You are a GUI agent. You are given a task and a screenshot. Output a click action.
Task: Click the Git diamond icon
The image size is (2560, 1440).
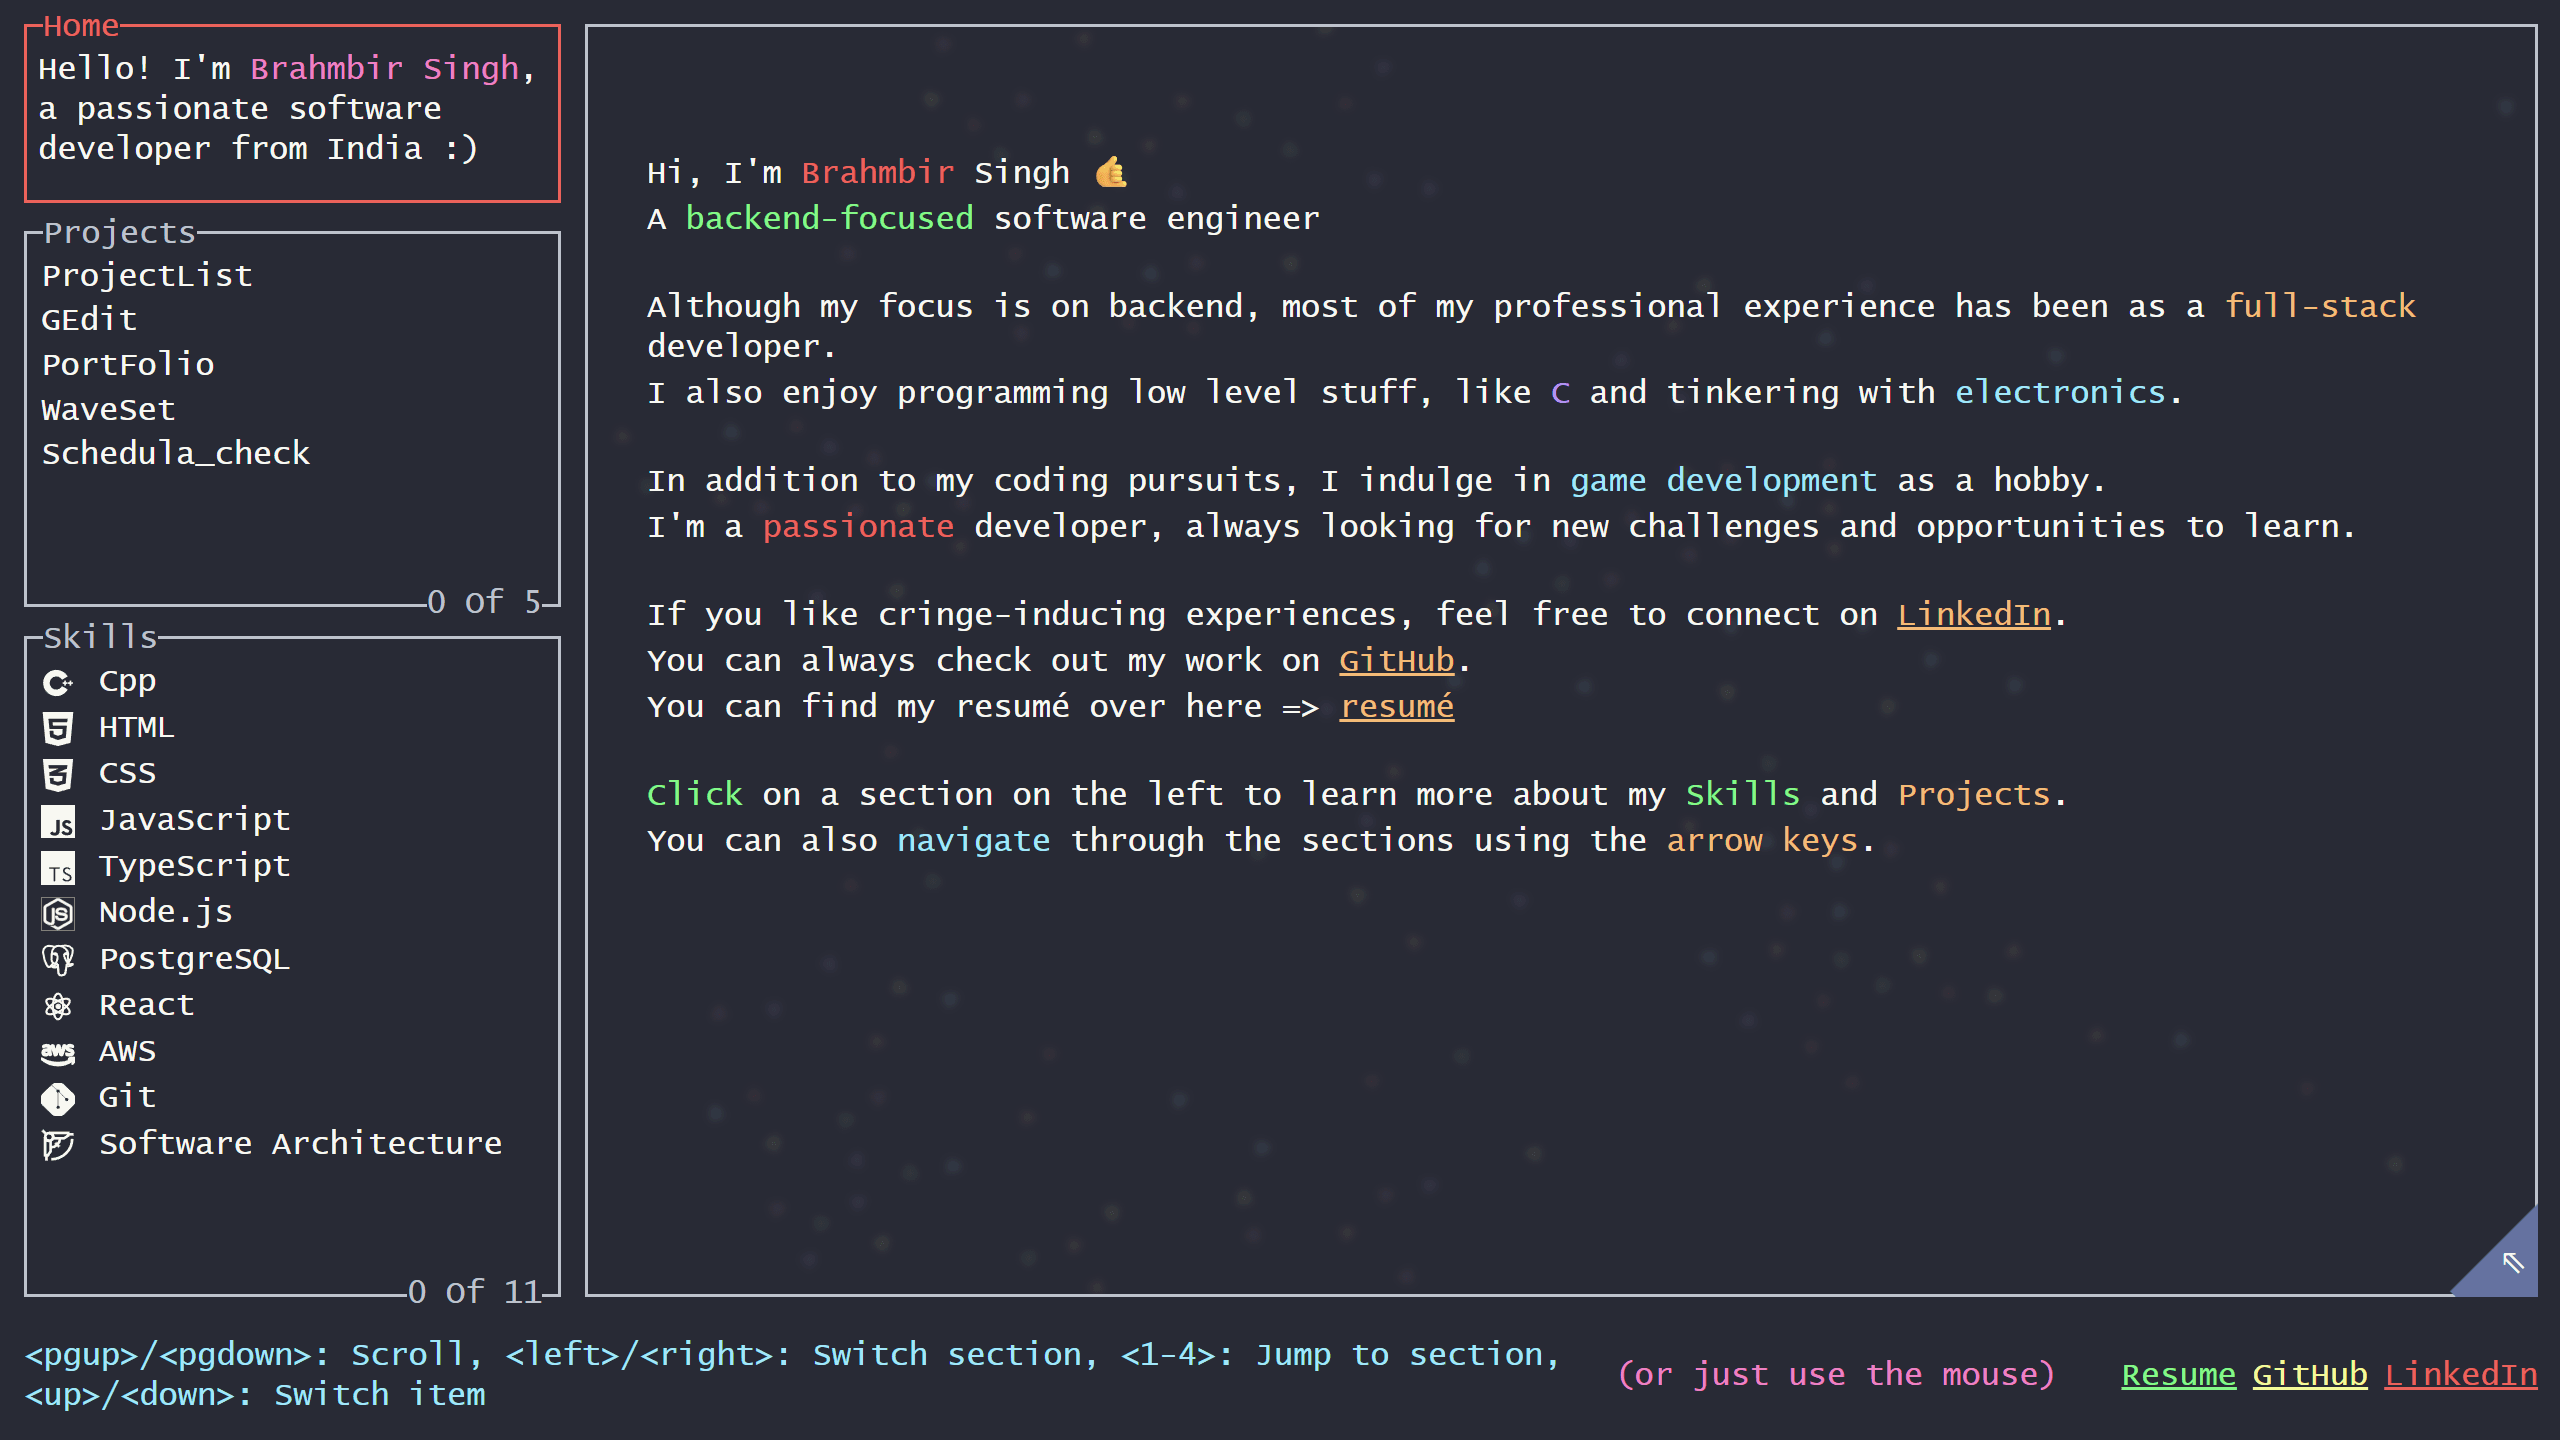click(x=58, y=1098)
